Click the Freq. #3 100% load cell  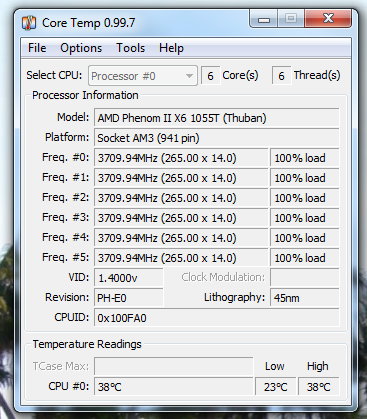[305, 218]
